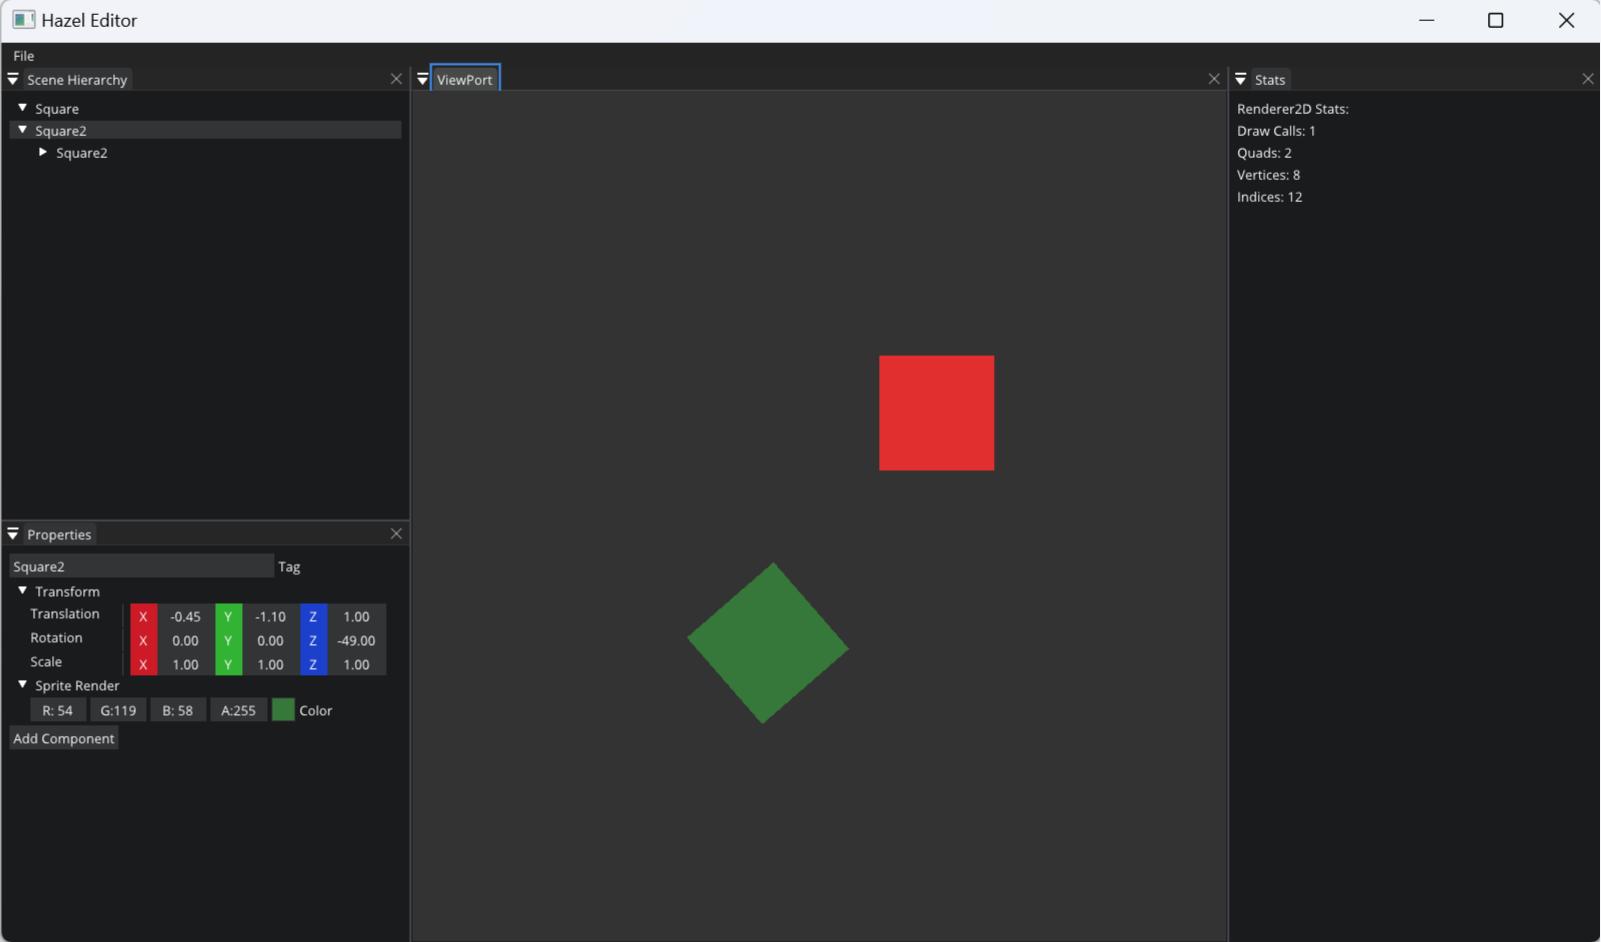Viewport: 1601px width, 942px height.
Task: Open the Properties panel dropdown triangle
Action: tap(13, 534)
